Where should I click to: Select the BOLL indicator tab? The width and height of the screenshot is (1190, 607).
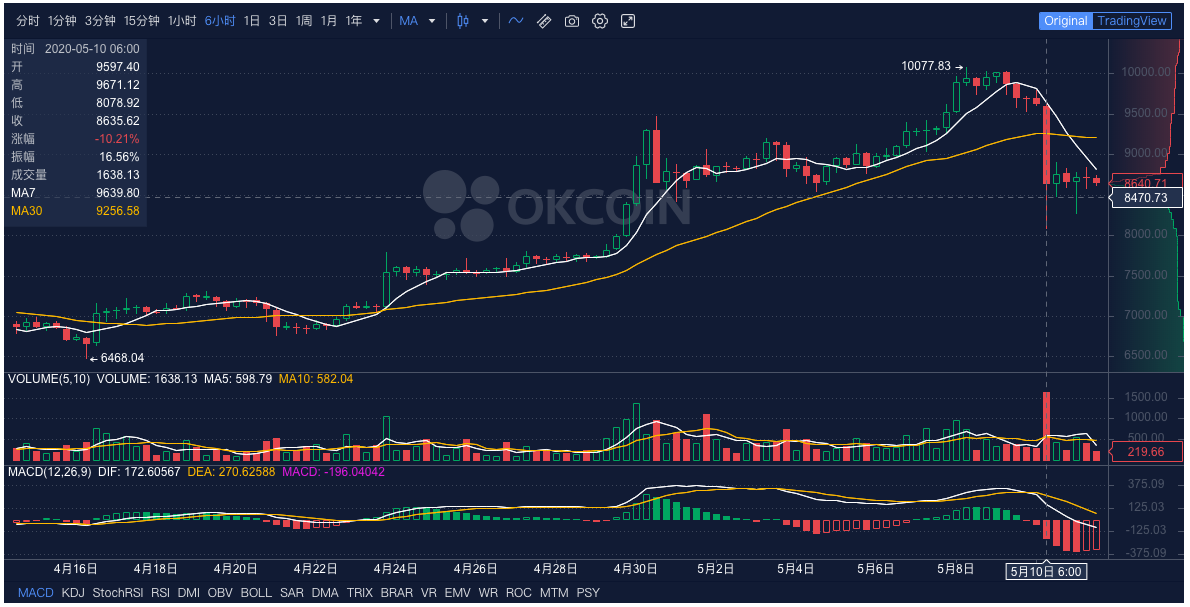tap(256, 592)
